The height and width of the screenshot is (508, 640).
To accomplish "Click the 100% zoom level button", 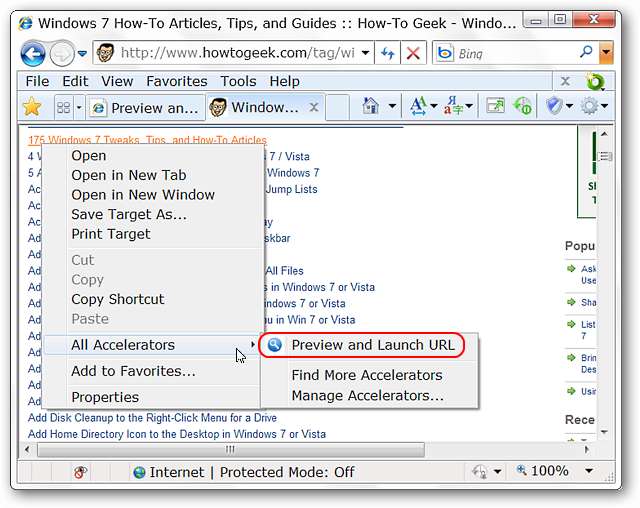I will tap(542, 471).
